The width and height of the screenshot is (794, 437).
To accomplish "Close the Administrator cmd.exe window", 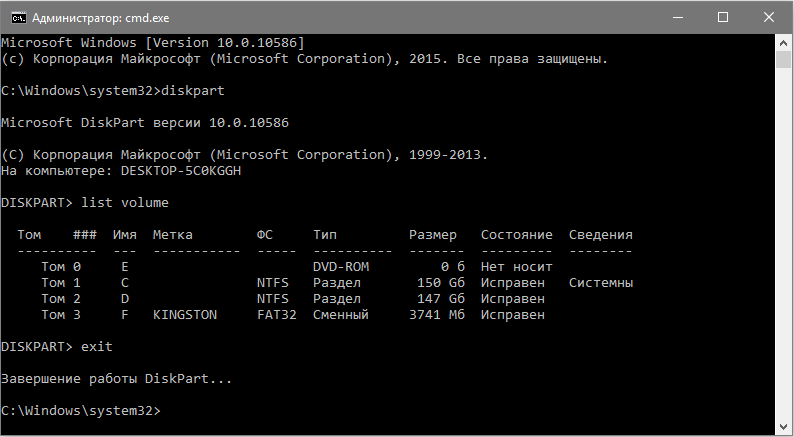I will (x=767, y=17).
